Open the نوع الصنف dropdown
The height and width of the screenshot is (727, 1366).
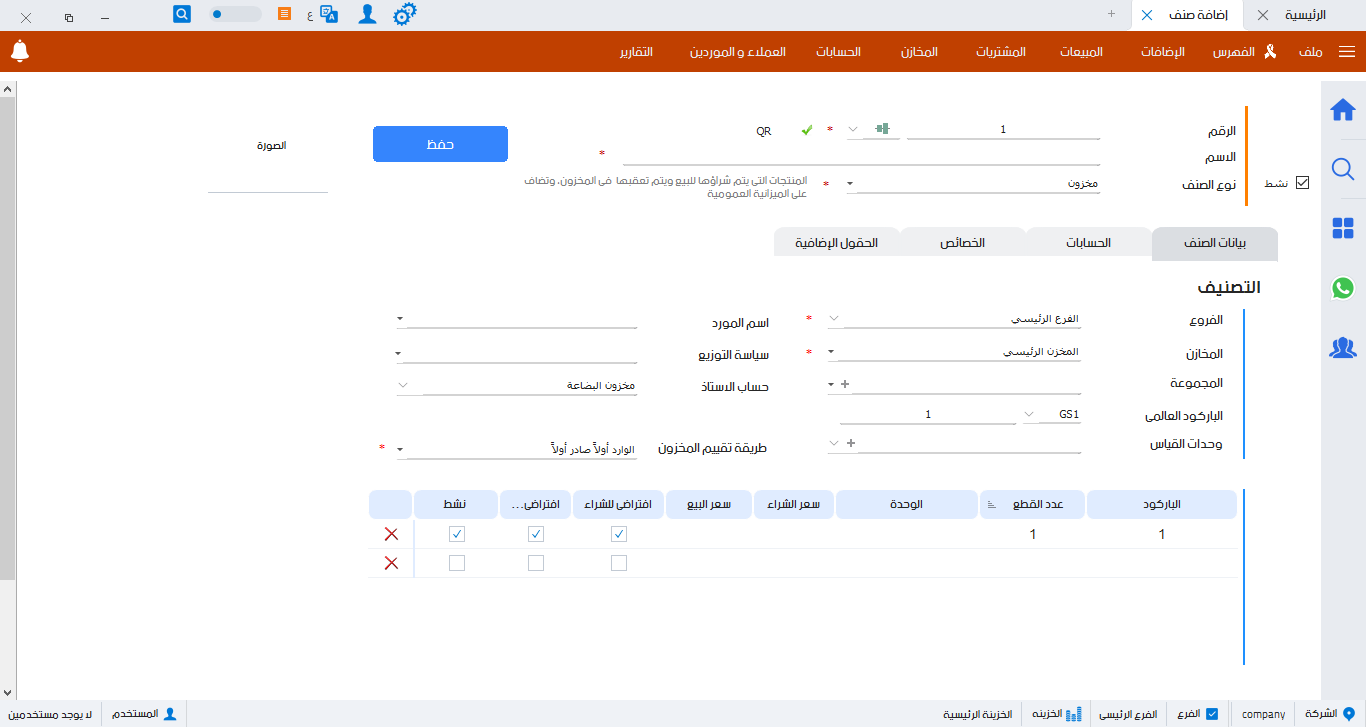849,184
